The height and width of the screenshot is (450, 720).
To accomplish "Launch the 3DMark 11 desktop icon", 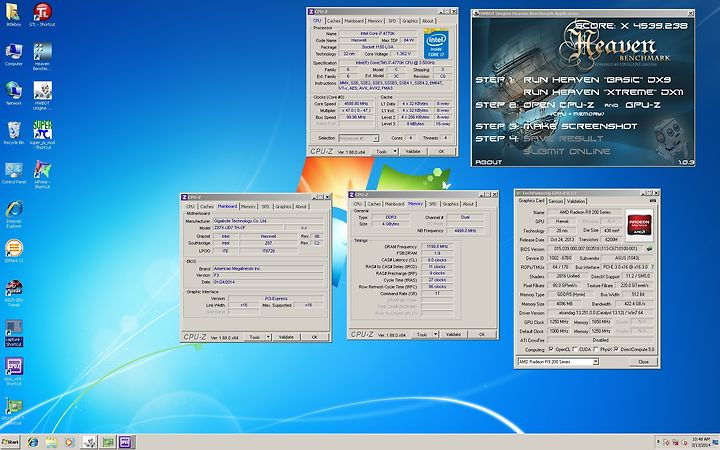I will coord(13,251).
